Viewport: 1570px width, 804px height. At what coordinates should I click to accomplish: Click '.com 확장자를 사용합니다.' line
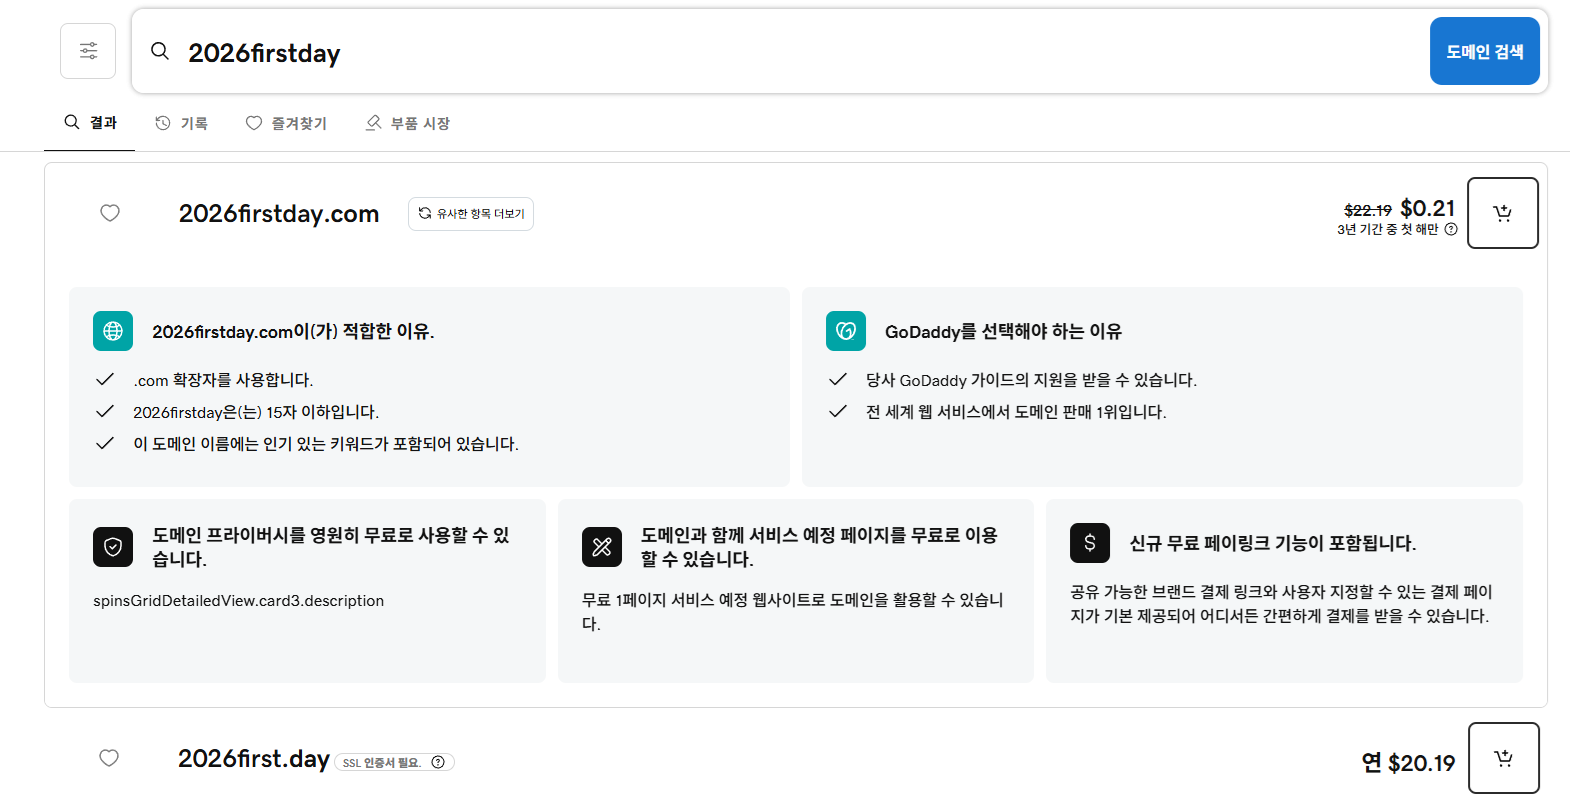point(223,380)
